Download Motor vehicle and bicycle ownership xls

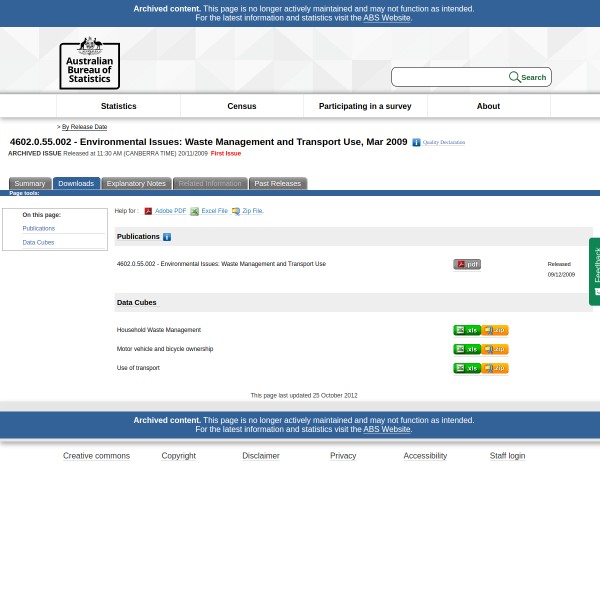point(466,349)
